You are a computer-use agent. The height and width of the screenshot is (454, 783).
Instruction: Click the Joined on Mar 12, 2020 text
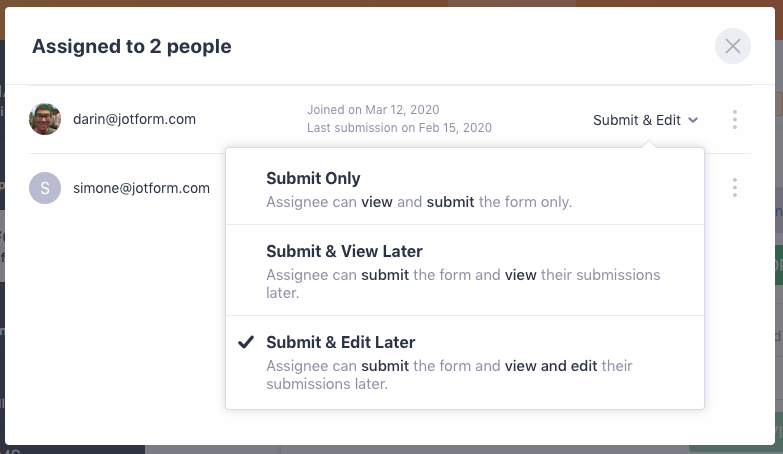[x=373, y=110]
